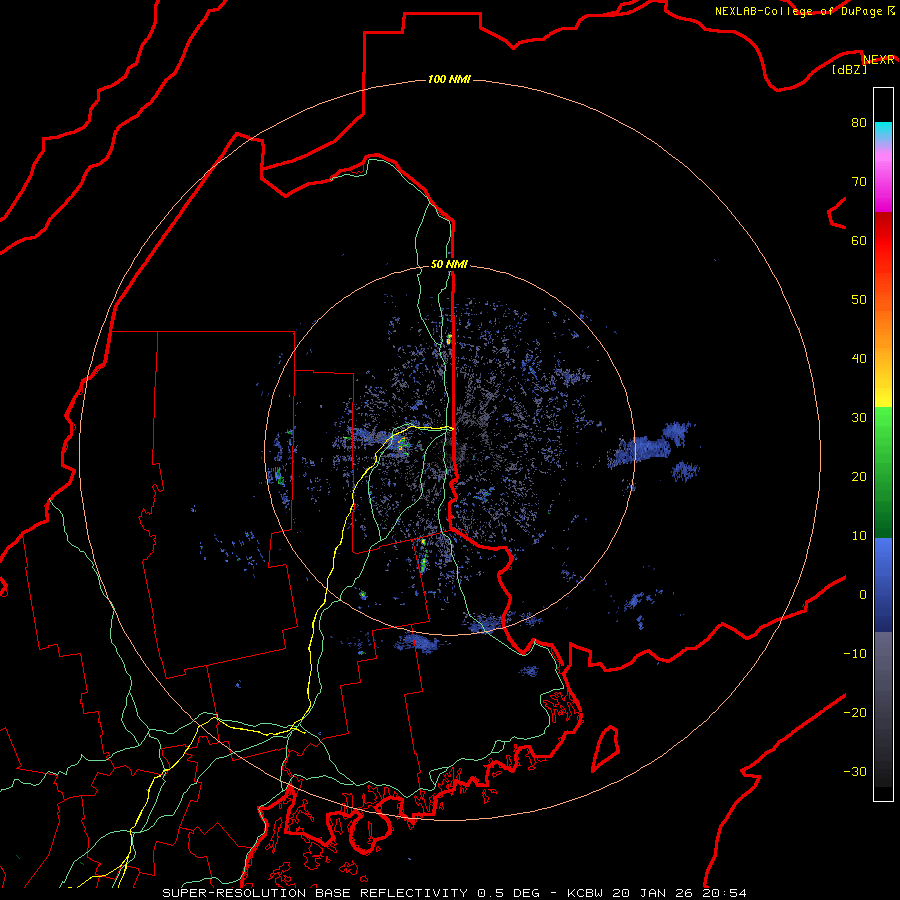
Task: Click the NEXR label above the color bar
Action: (879, 60)
